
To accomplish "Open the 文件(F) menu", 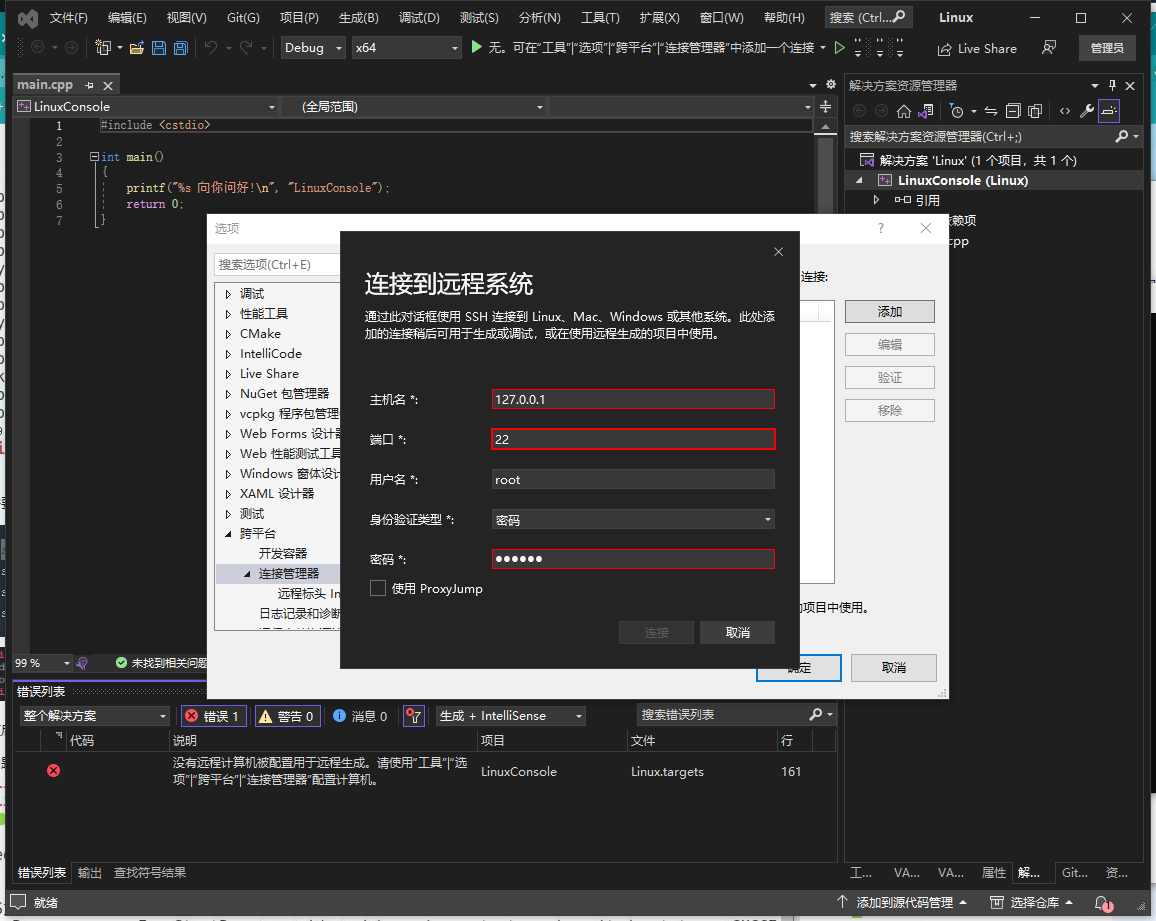I will (x=68, y=18).
